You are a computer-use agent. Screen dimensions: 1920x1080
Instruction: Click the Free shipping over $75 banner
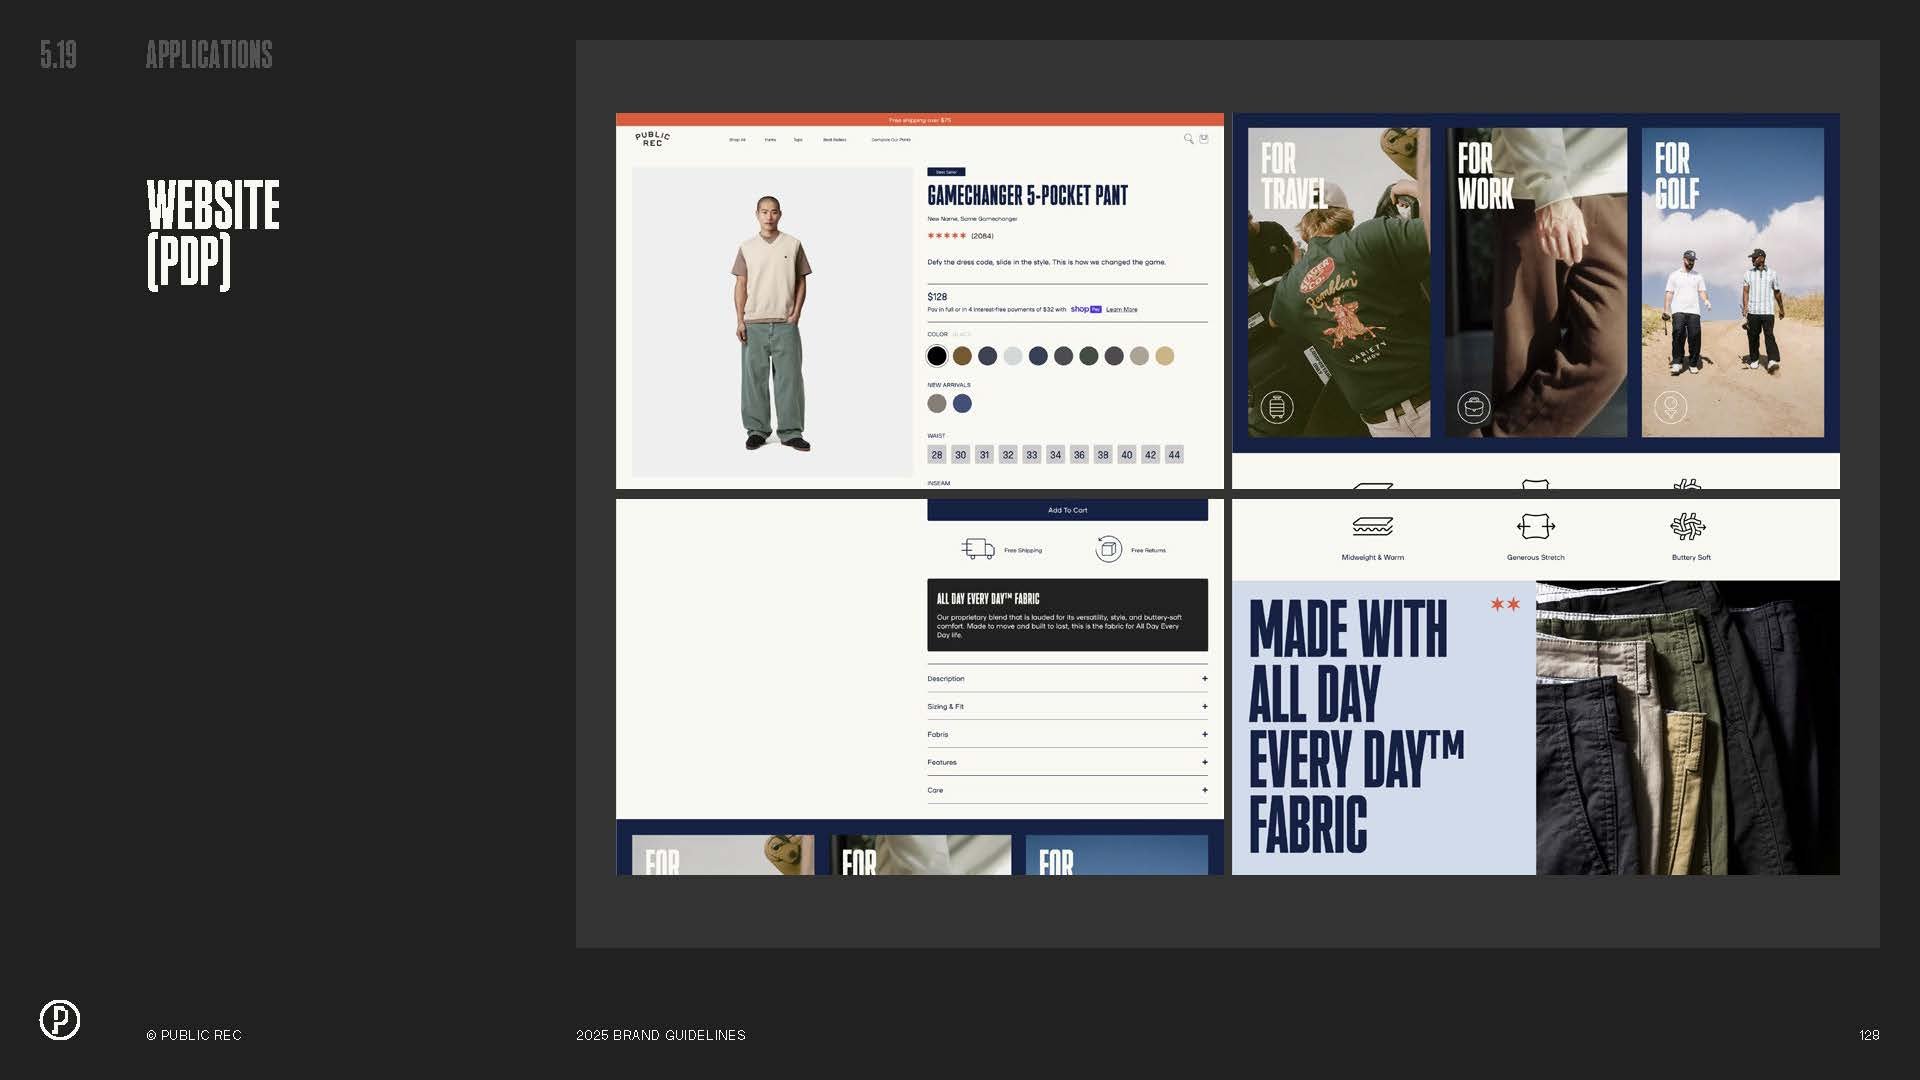[920, 120]
